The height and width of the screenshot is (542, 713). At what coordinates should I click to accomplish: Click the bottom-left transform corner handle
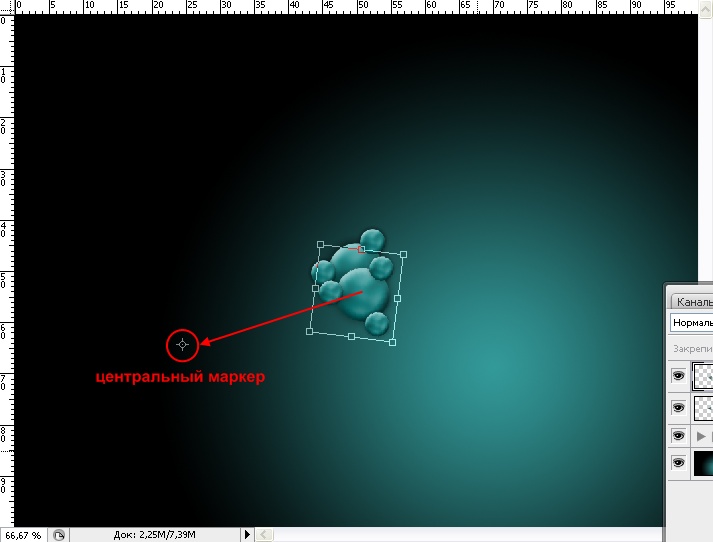(x=310, y=331)
